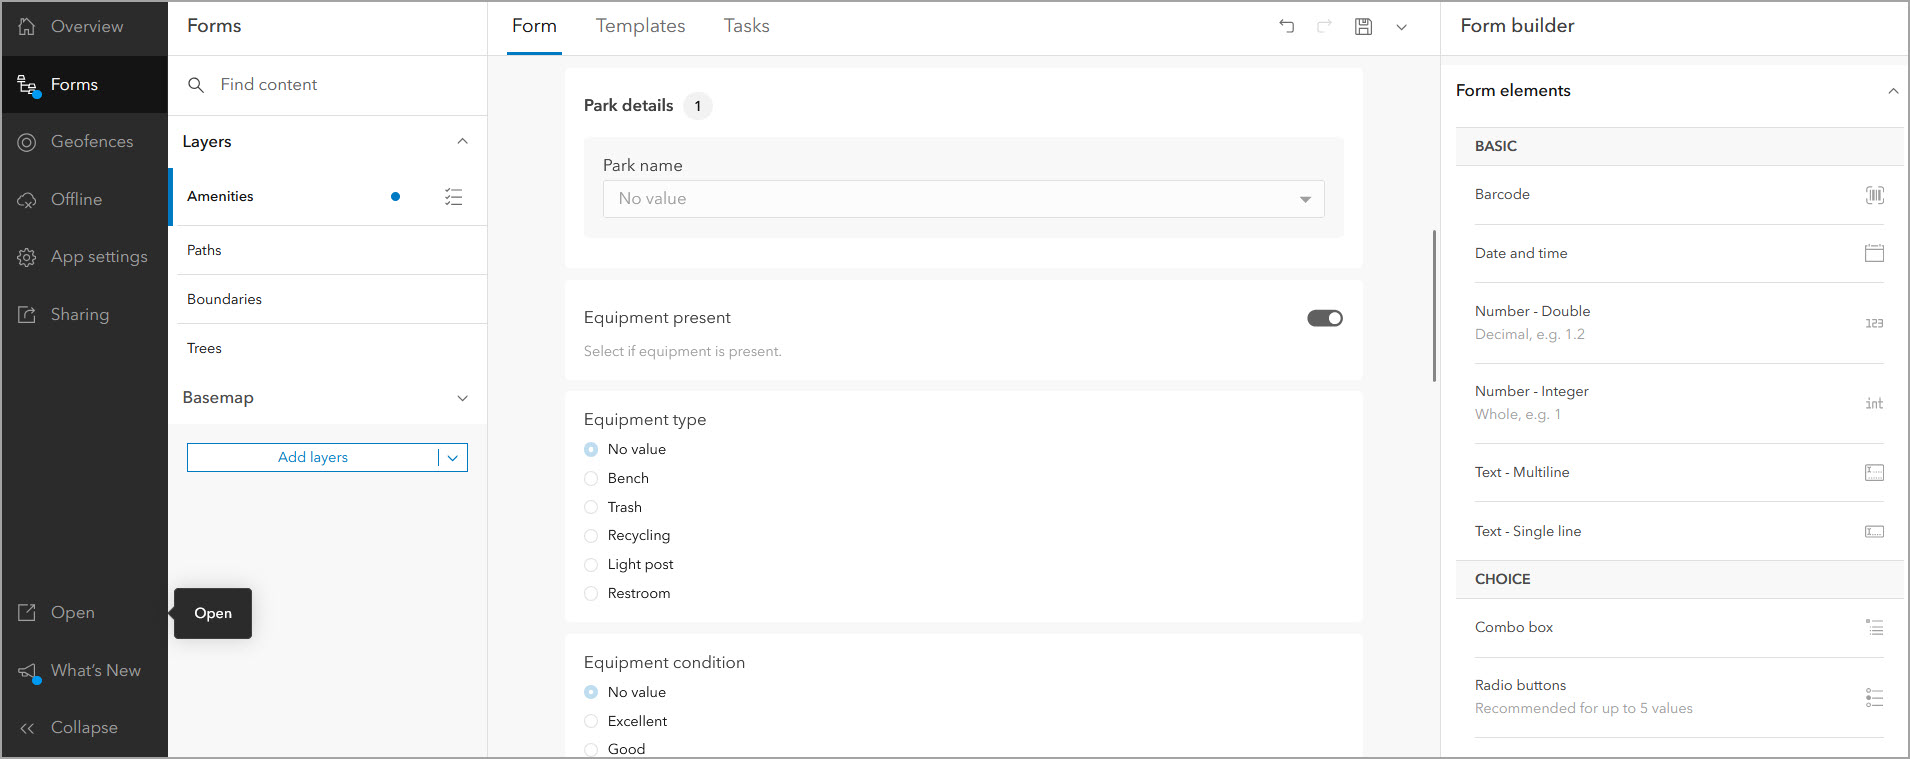The height and width of the screenshot is (759, 1910).
Task: Open the Sharing section icon
Action: pos(27,315)
